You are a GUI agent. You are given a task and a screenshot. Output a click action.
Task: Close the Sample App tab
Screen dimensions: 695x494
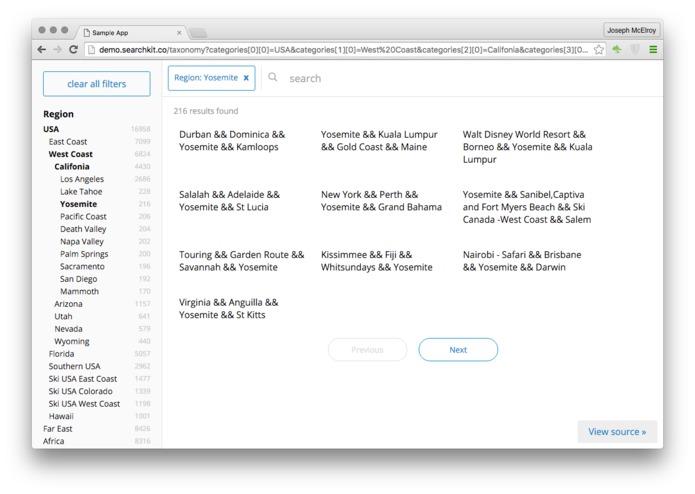click(179, 32)
